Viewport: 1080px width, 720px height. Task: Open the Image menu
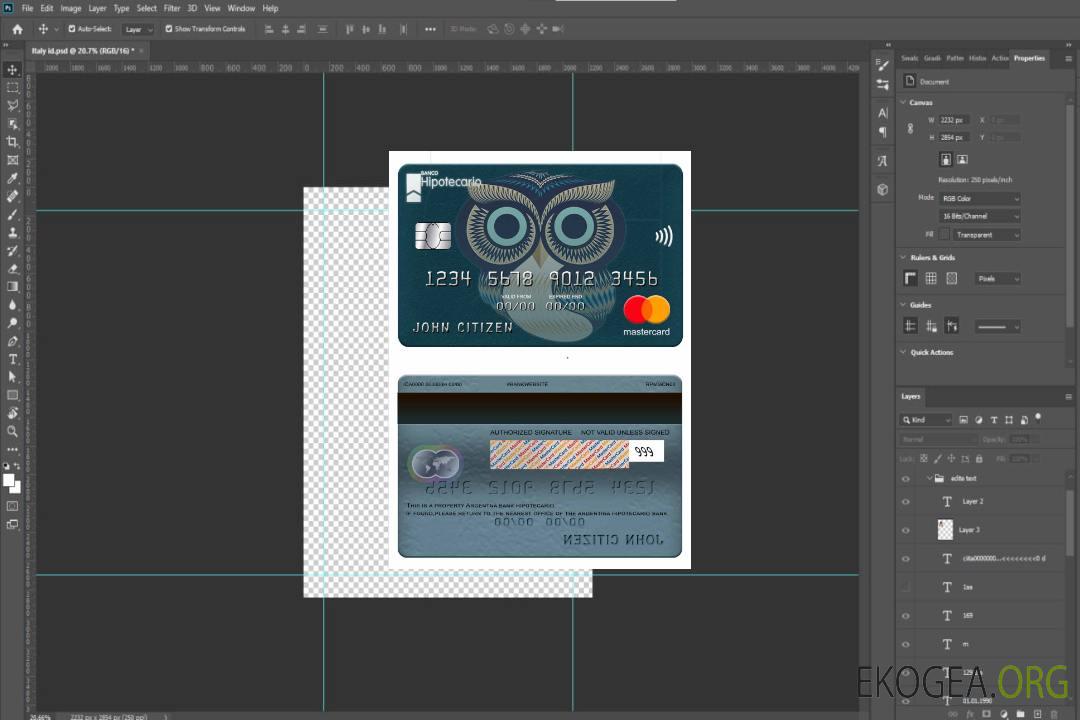[x=70, y=8]
